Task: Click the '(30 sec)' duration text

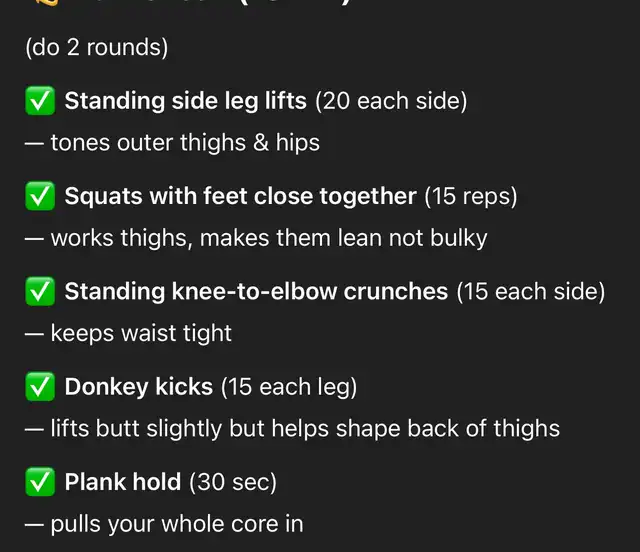Action: pyautogui.click(x=233, y=482)
